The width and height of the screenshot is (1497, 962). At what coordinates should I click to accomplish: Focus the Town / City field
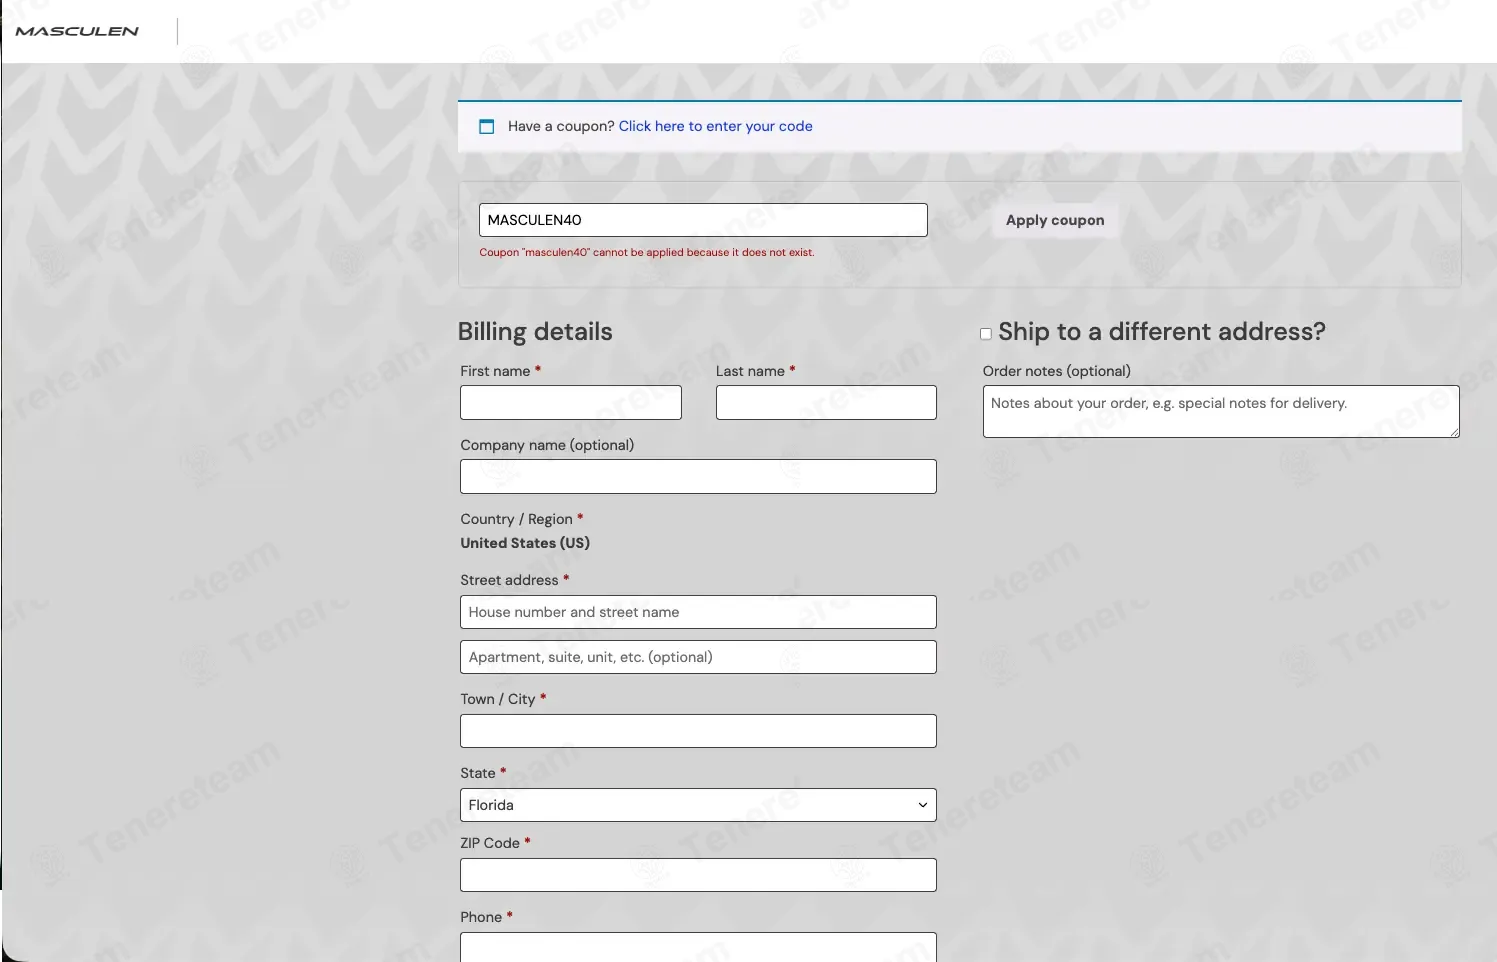coord(698,731)
